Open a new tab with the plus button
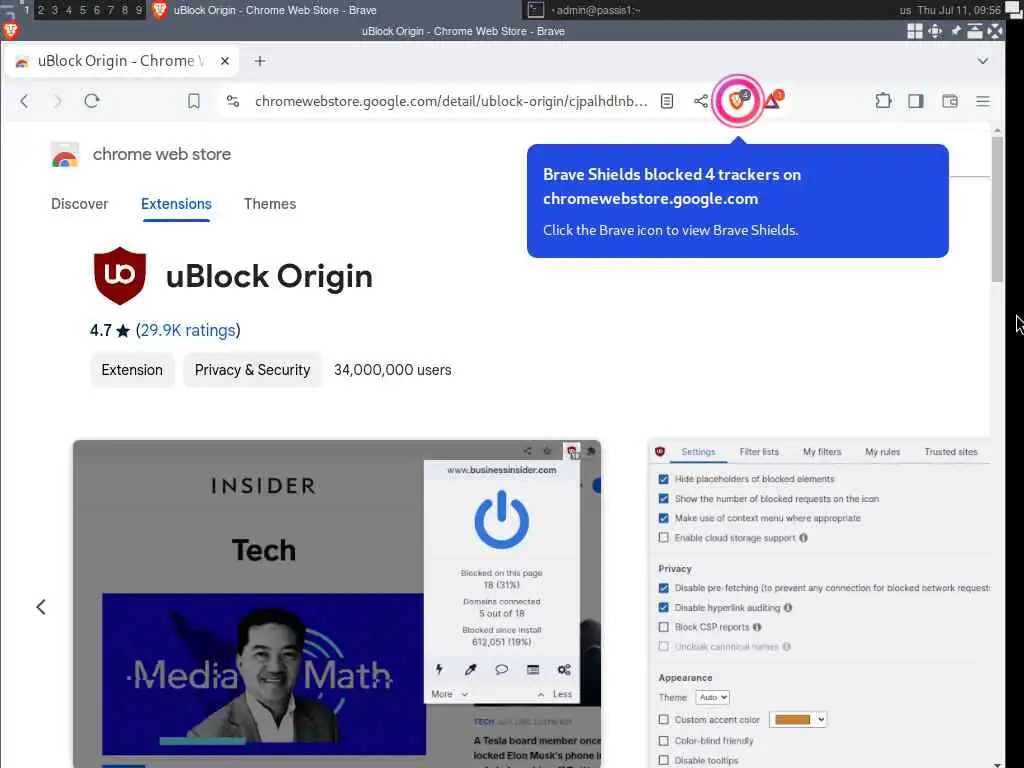 (260, 61)
